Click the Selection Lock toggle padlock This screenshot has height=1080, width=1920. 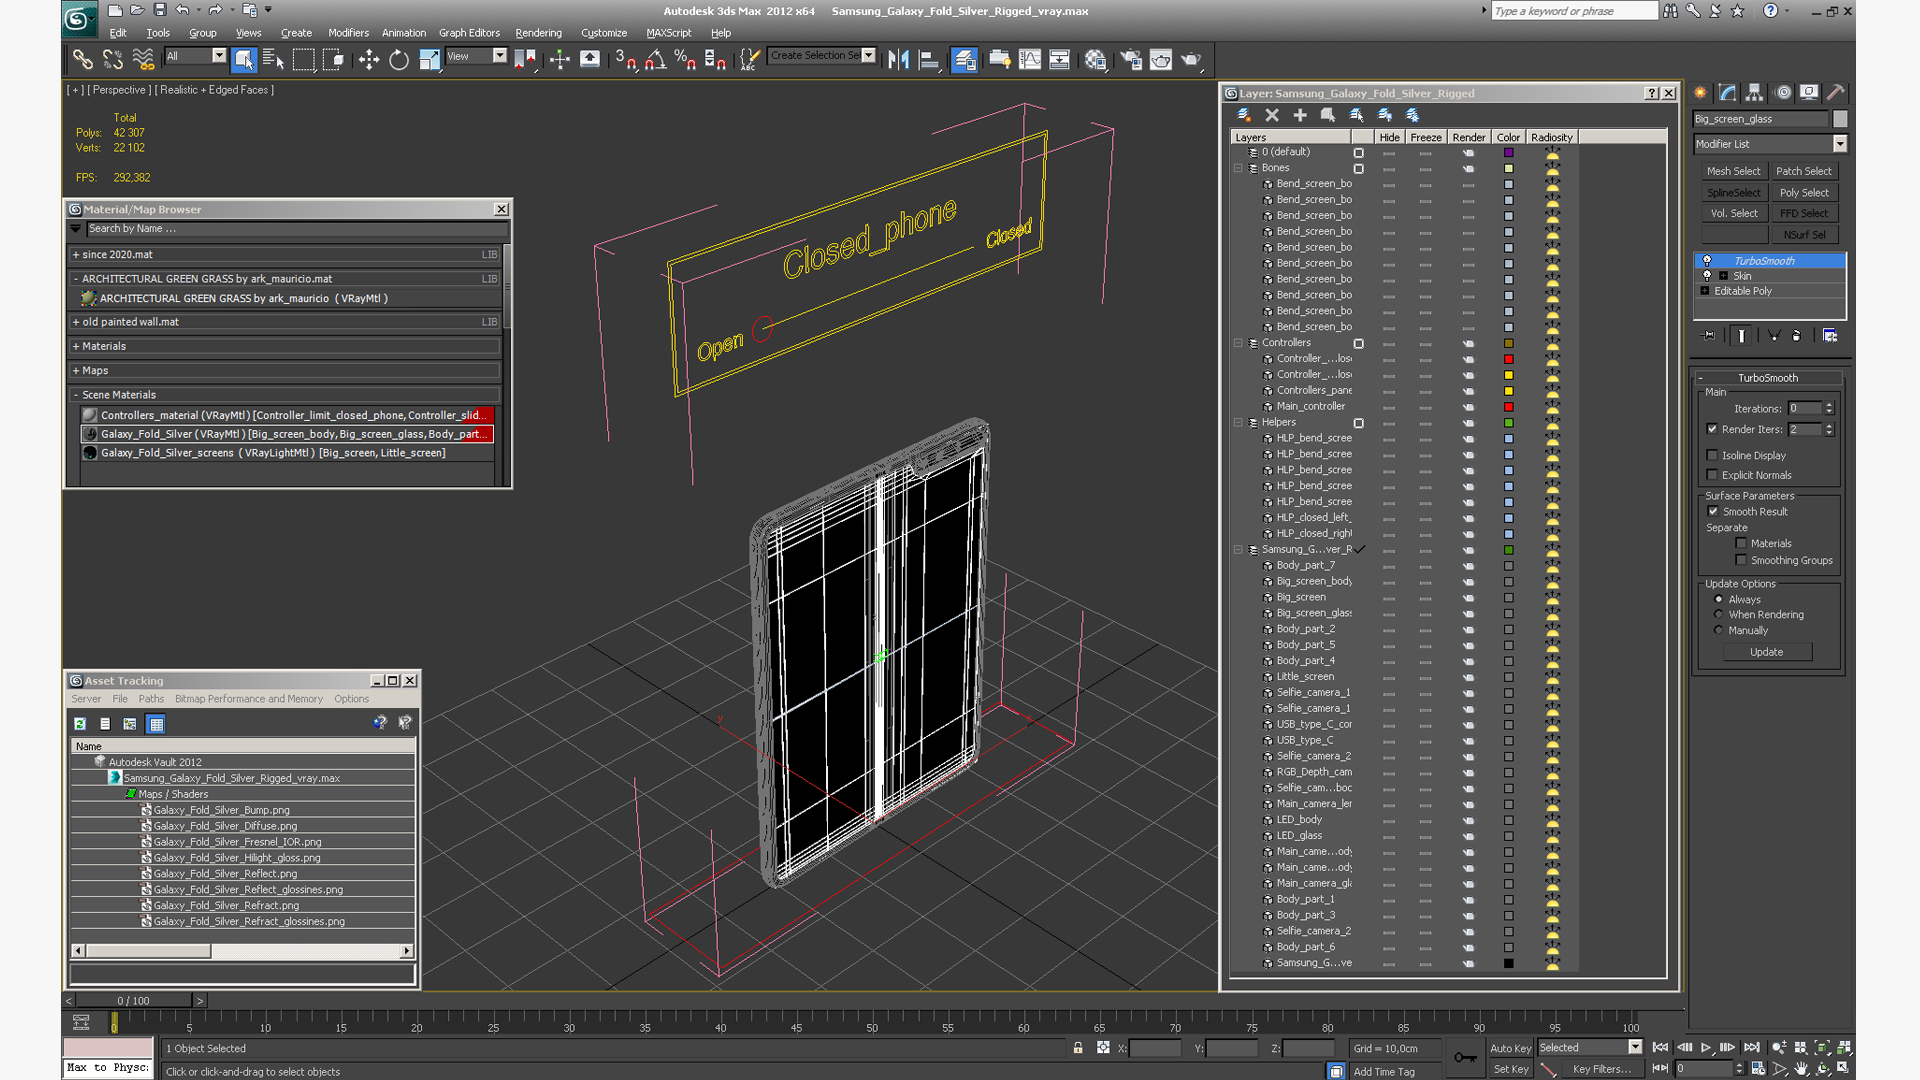point(1078,1048)
